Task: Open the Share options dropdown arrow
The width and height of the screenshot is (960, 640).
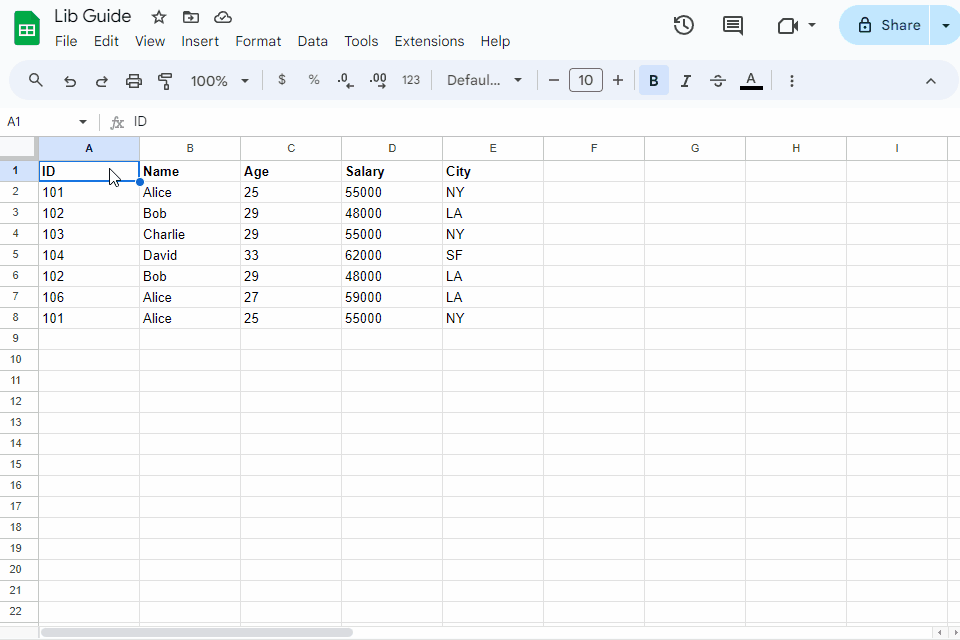Action: (945, 25)
